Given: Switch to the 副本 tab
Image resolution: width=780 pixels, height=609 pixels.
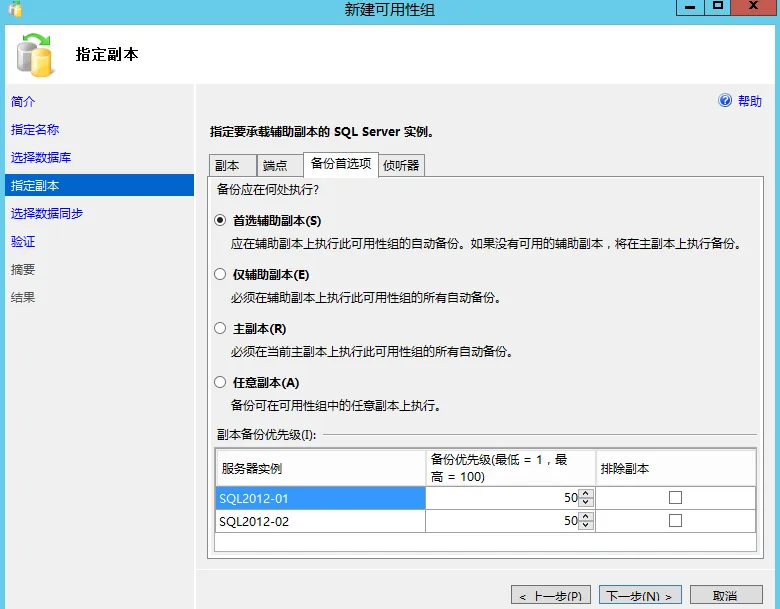Looking at the screenshot, I should click(x=232, y=166).
